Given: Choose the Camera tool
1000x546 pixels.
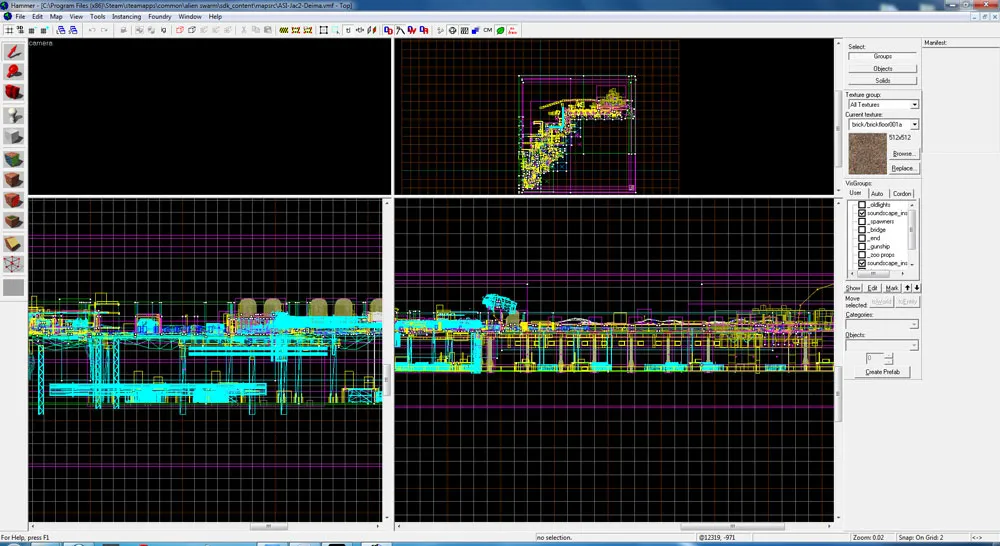Looking at the screenshot, I should (14, 93).
